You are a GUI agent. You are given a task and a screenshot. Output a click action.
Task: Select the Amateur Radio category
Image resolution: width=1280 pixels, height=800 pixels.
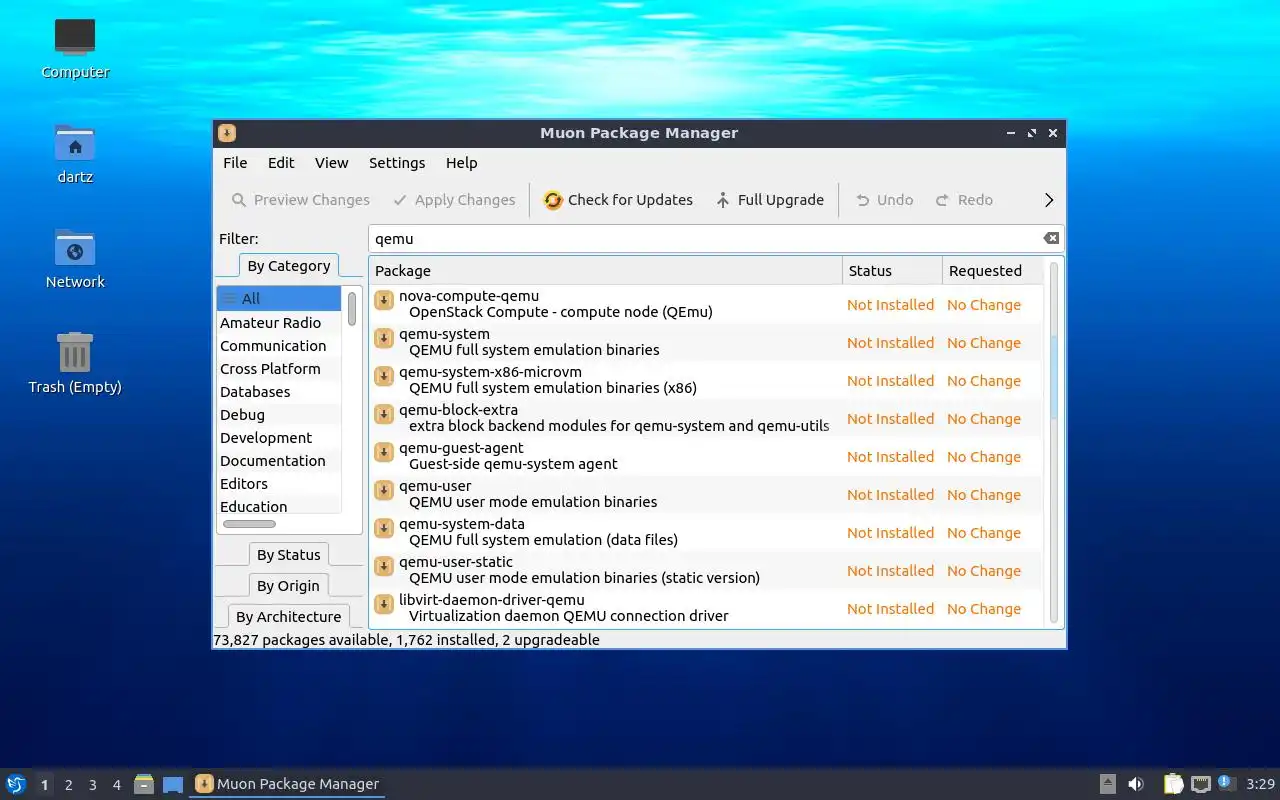point(279,323)
